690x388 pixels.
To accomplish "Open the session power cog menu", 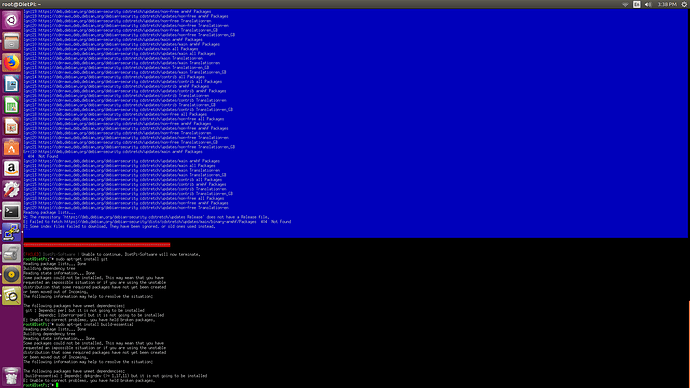I will click(x=684, y=4).
